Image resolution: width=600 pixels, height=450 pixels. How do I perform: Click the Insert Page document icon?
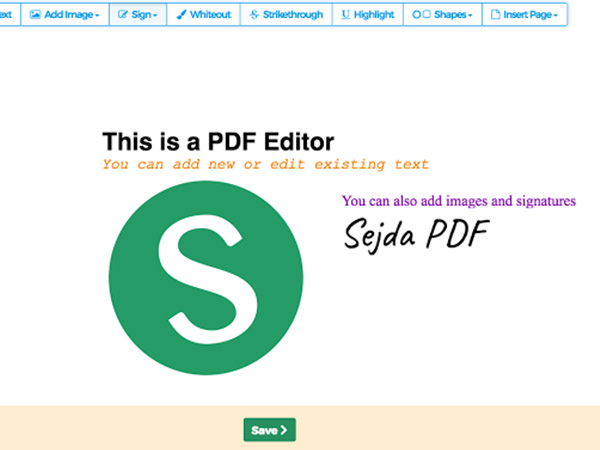click(x=496, y=15)
